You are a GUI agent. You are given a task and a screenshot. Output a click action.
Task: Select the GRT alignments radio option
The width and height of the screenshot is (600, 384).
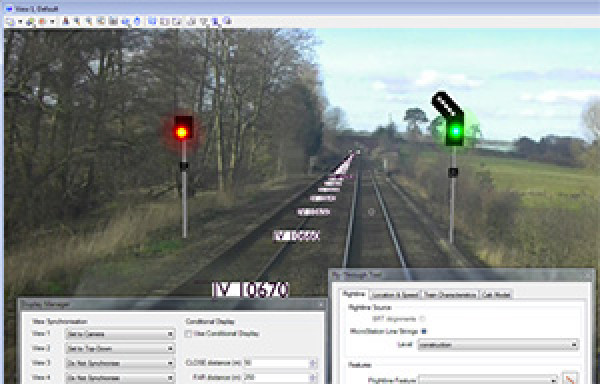pos(422,319)
